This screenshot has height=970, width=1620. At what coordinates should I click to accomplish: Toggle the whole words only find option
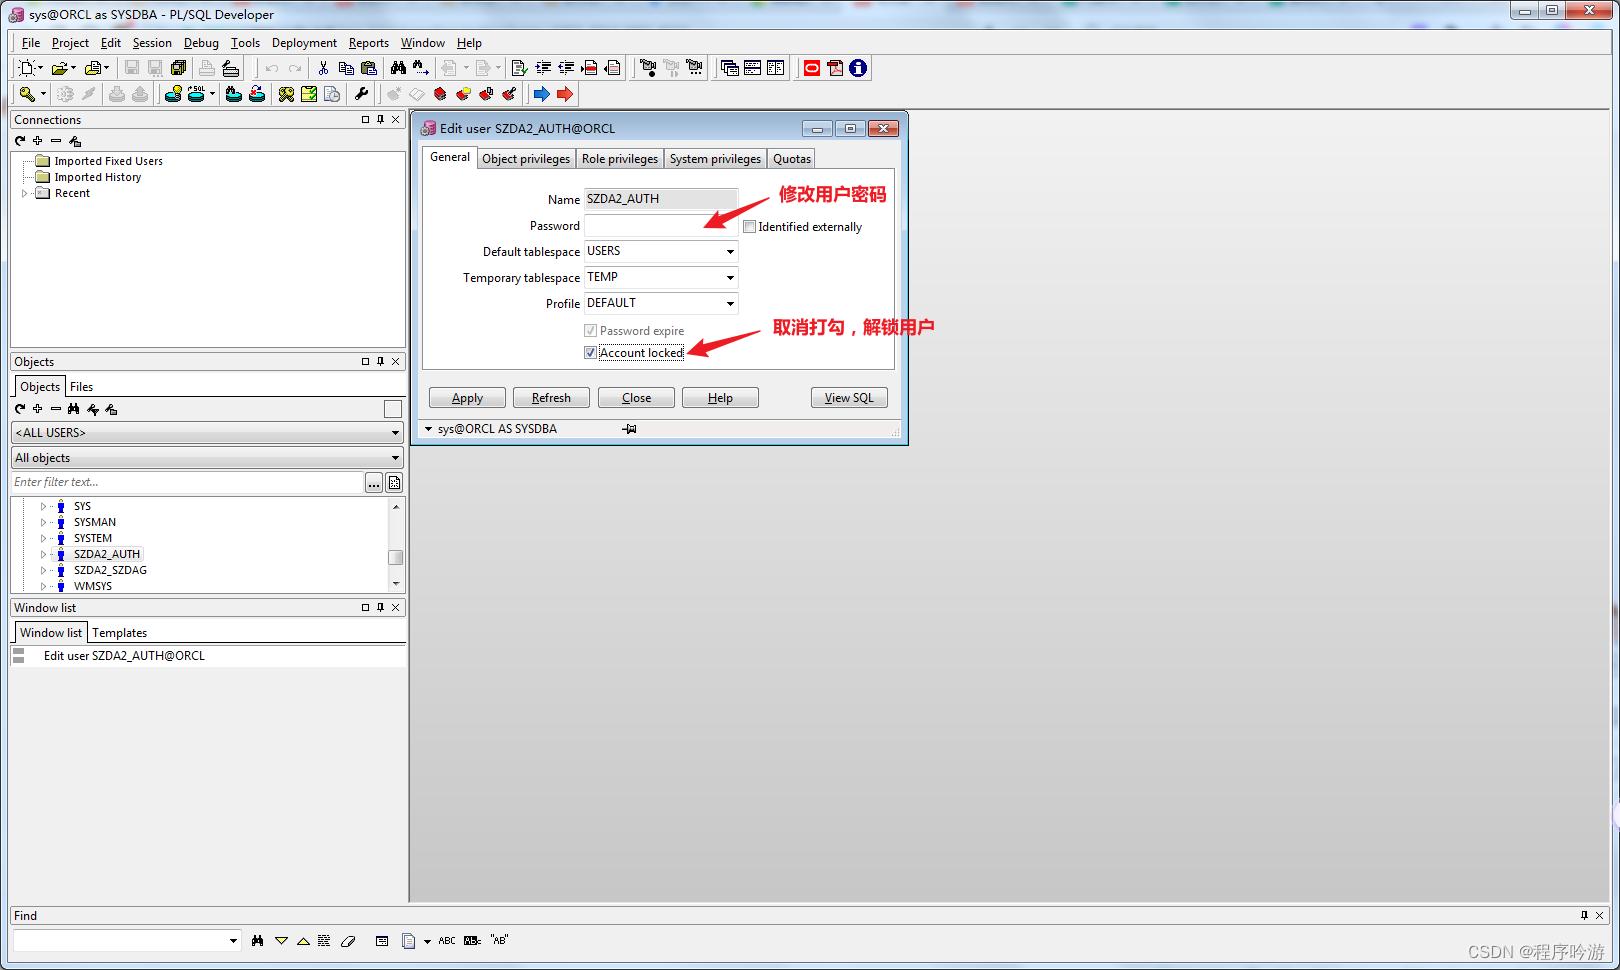click(x=472, y=941)
